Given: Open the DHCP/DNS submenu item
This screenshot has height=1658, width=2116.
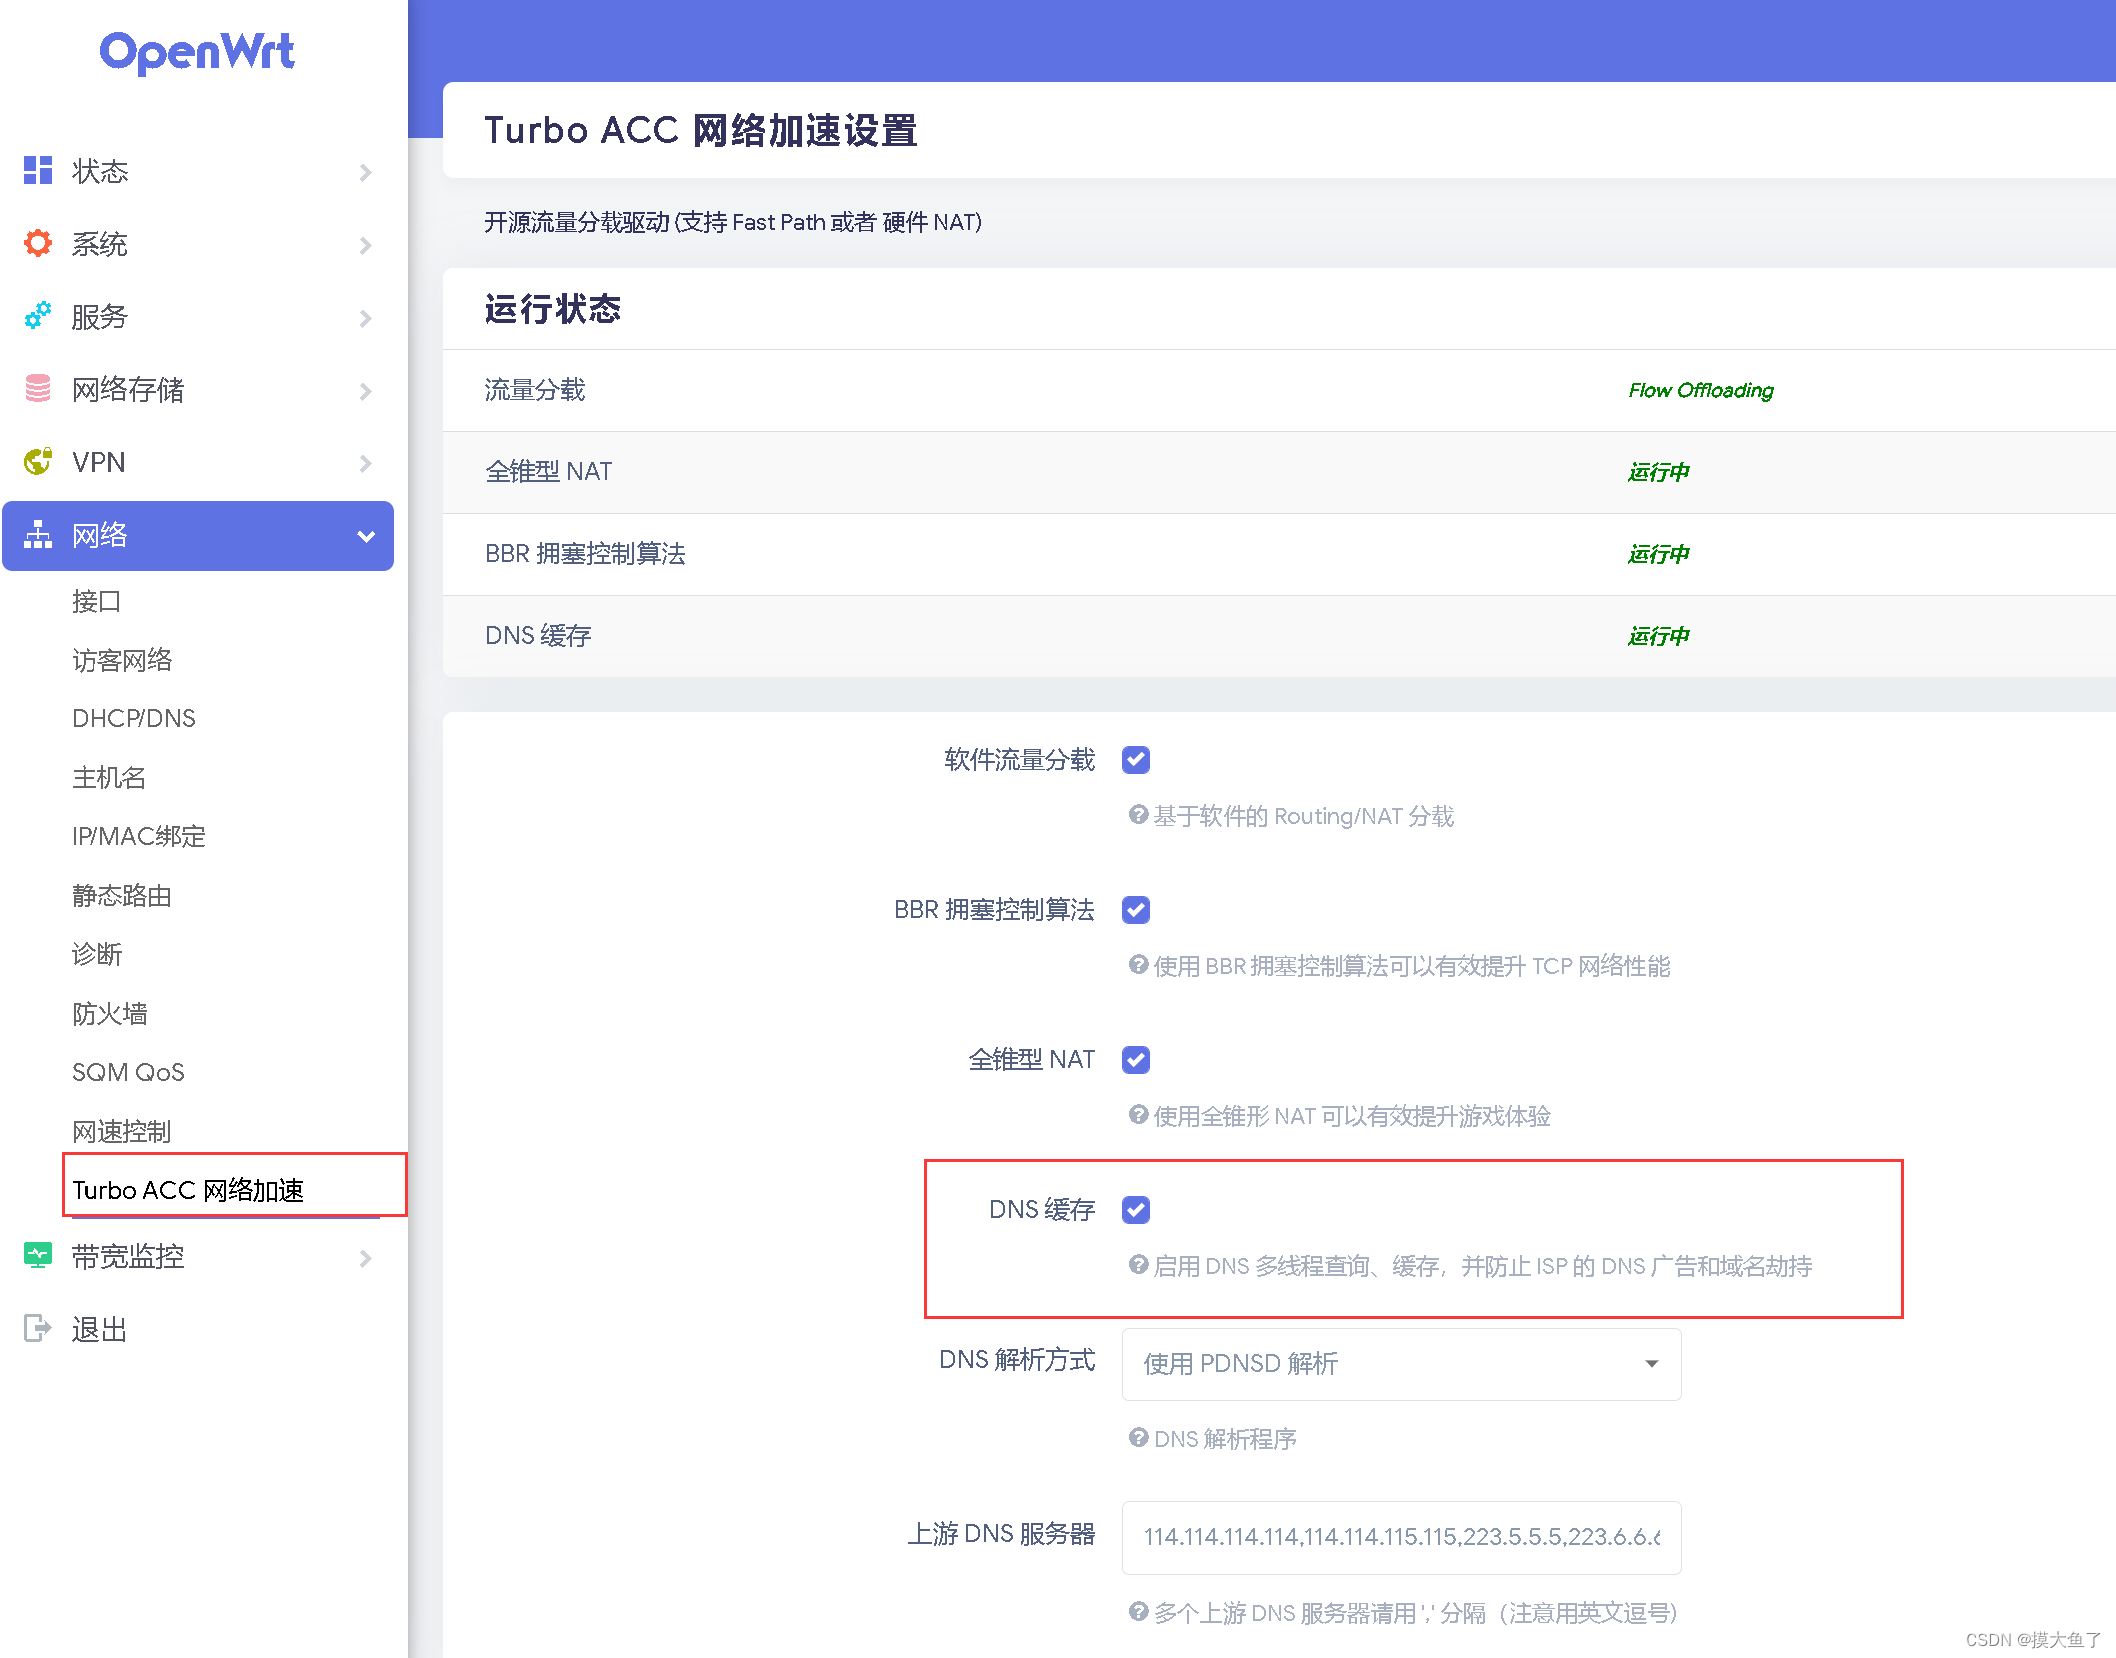Looking at the screenshot, I should (x=134, y=718).
